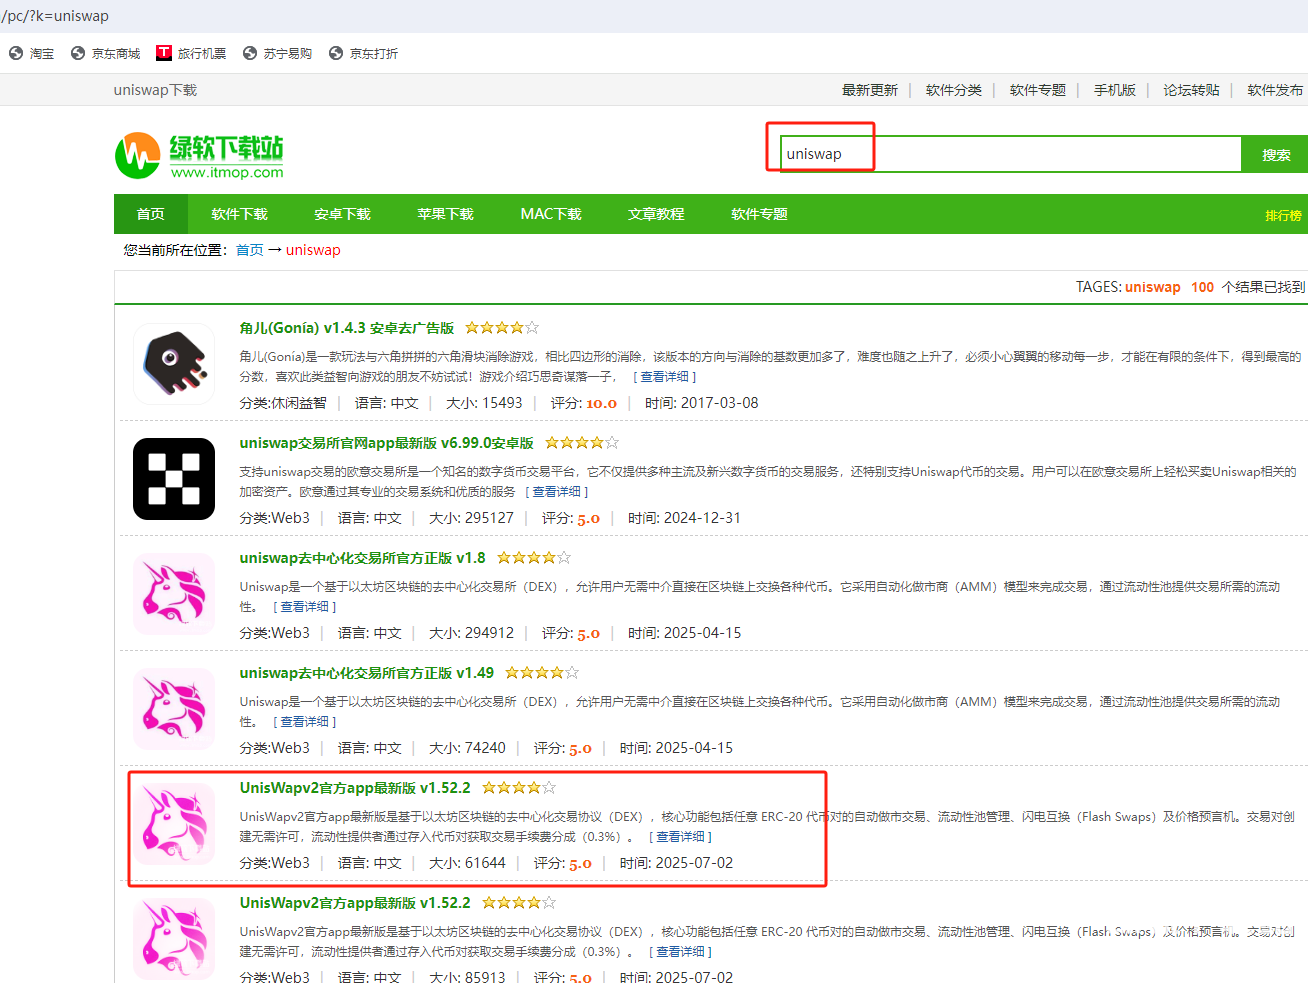This screenshot has height=983, width=1308.
Task: Click the unicorn icon for uniswap v1.8
Action: [x=174, y=594]
